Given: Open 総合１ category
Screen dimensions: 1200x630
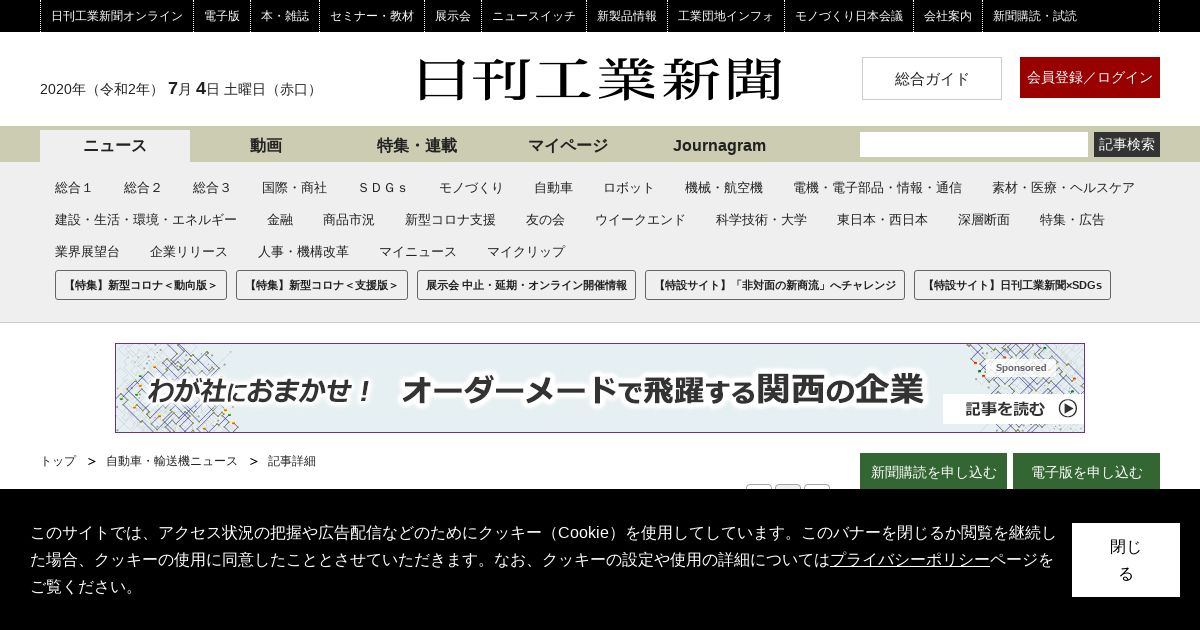Looking at the screenshot, I should click(74, 188).
